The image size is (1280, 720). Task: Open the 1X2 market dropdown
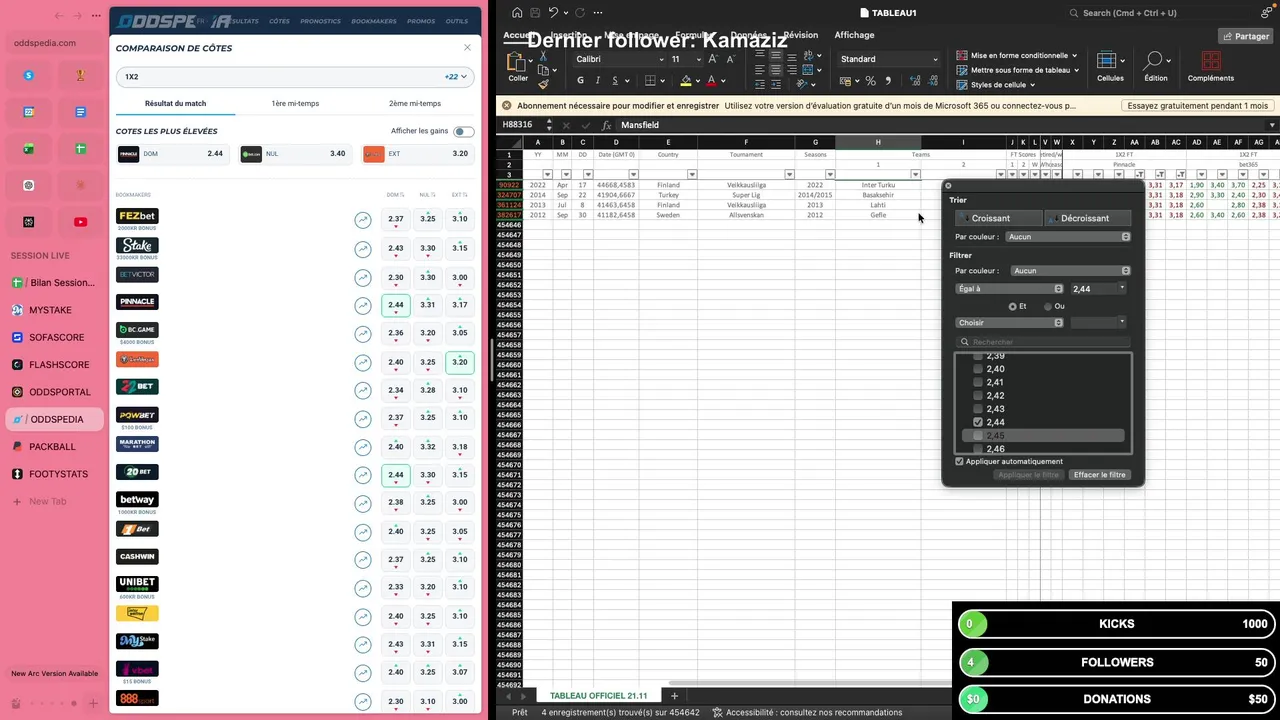(297, 77)
